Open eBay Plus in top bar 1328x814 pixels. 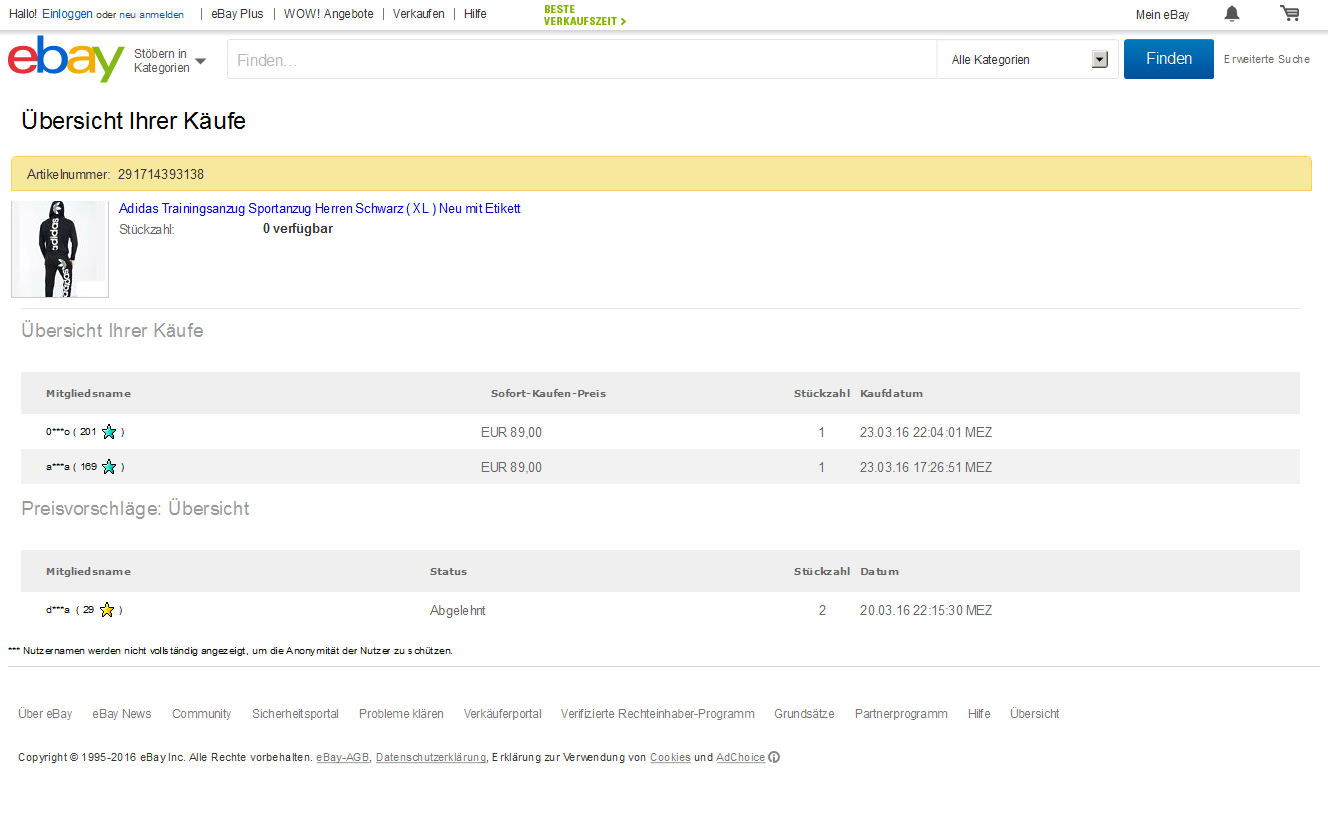tap(237, 14)
